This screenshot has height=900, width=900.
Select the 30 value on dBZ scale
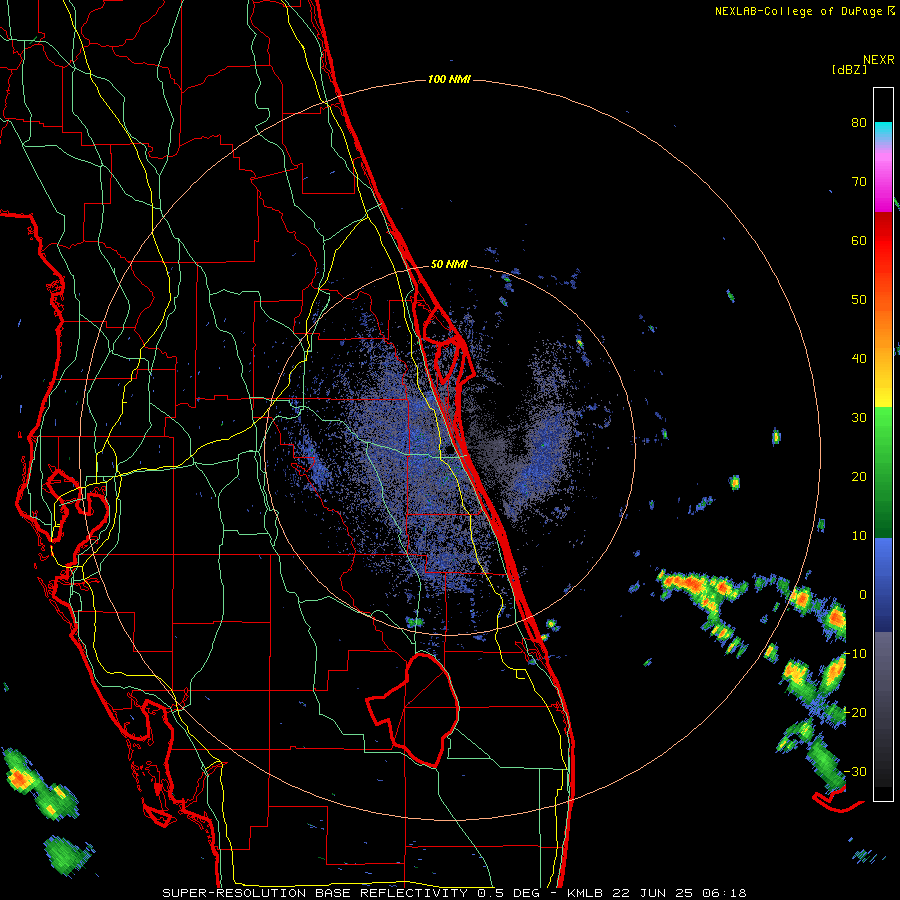pyautogui.click(x=859, y=418)
